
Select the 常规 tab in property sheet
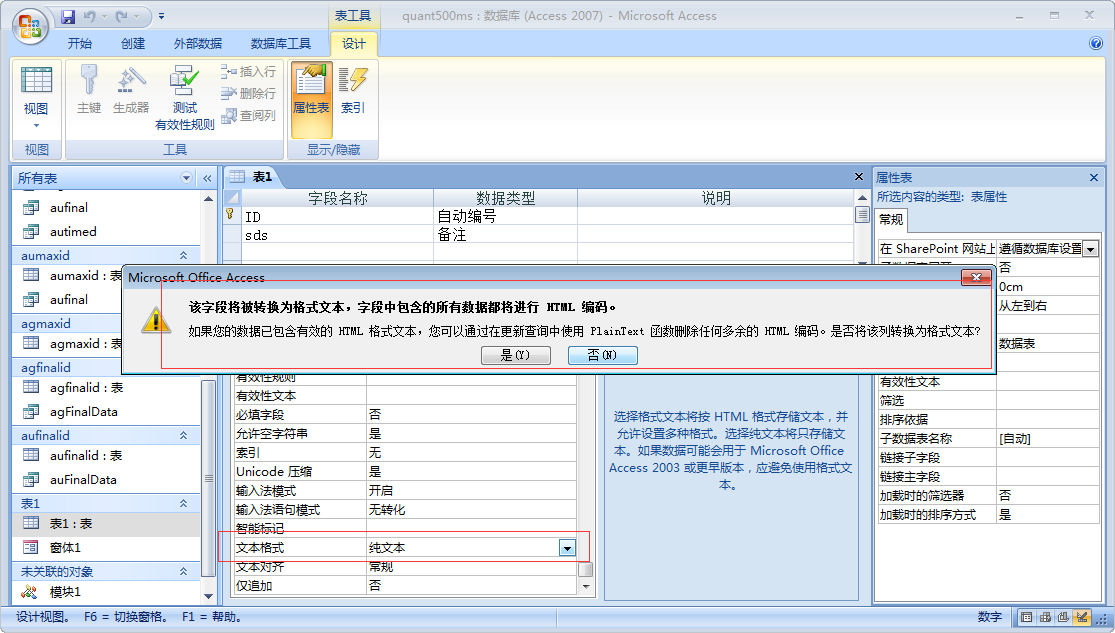[x=891, y=219]
